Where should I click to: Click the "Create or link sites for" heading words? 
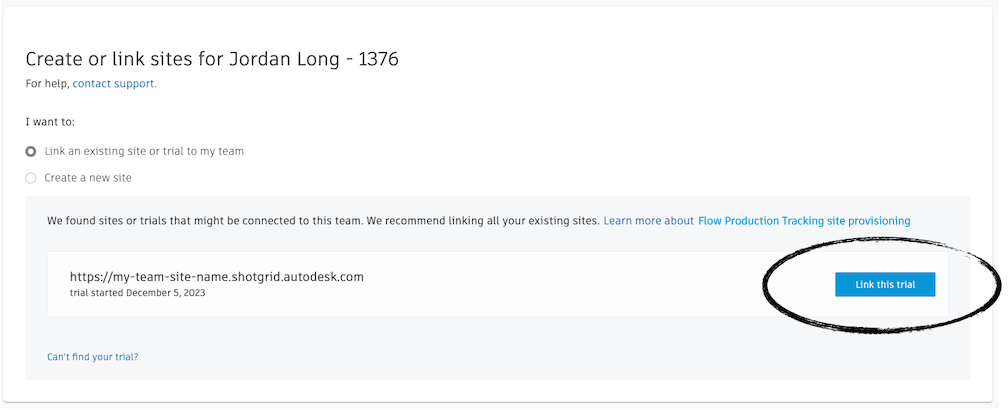coord(120,59)
